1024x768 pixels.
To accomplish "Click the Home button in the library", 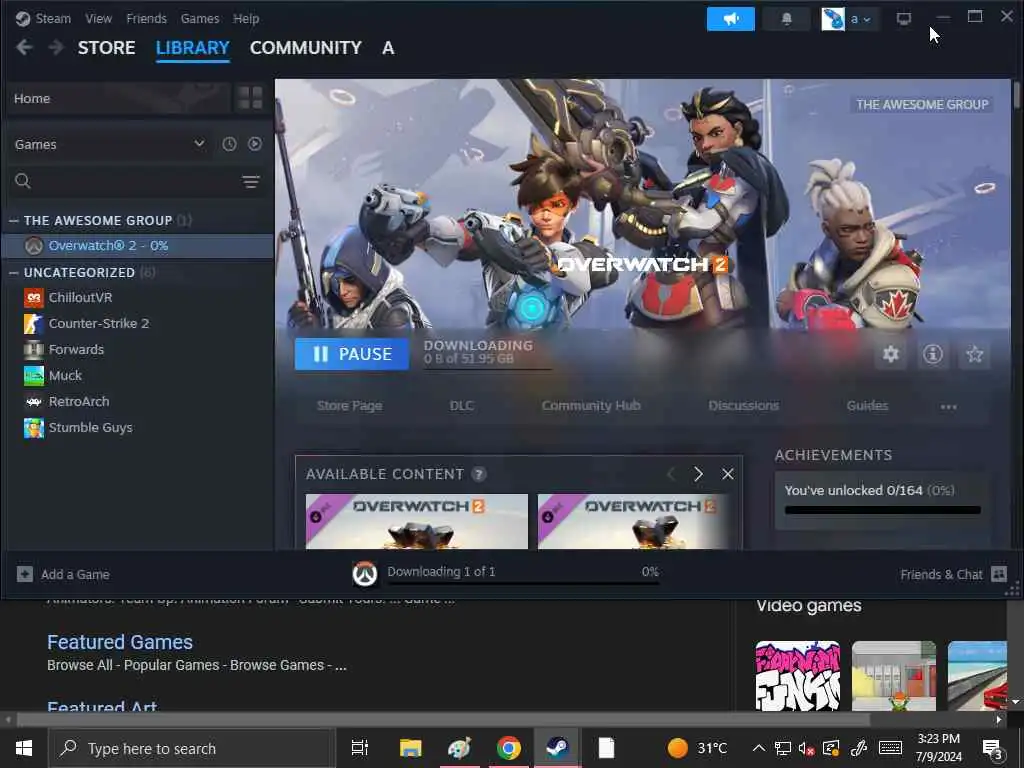I will pyautogui.click(x=118, y=98).
